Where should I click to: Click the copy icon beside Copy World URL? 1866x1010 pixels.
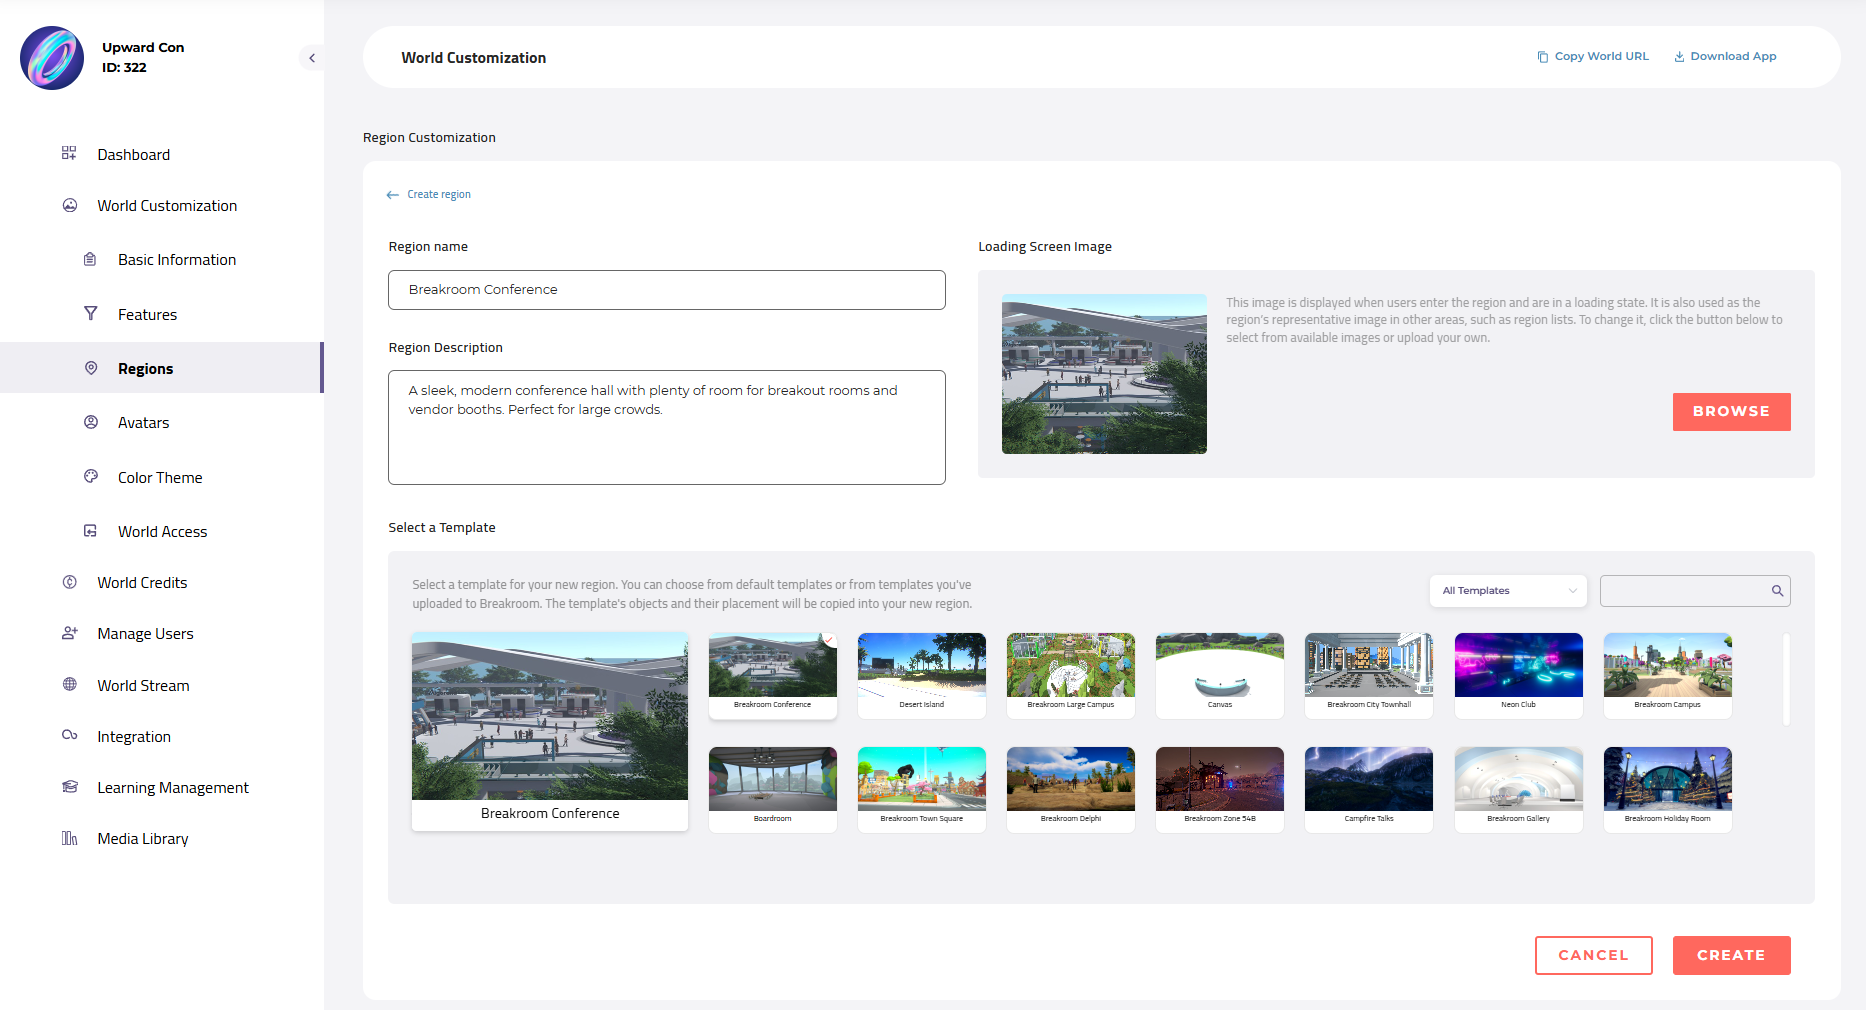point(1543,57)
